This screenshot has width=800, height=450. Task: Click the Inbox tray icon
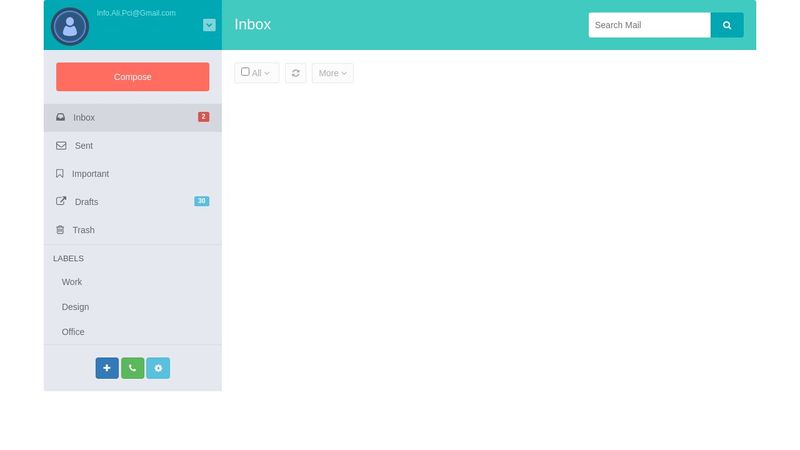61,117
